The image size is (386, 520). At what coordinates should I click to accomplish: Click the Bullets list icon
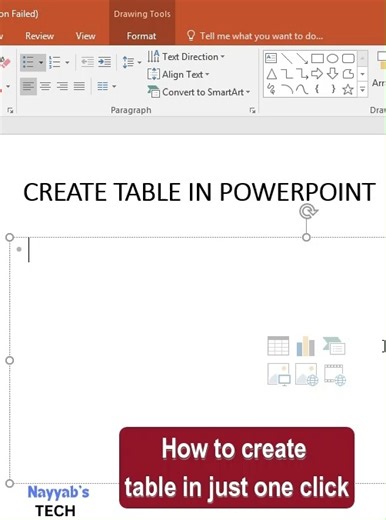tap(28, 62)
